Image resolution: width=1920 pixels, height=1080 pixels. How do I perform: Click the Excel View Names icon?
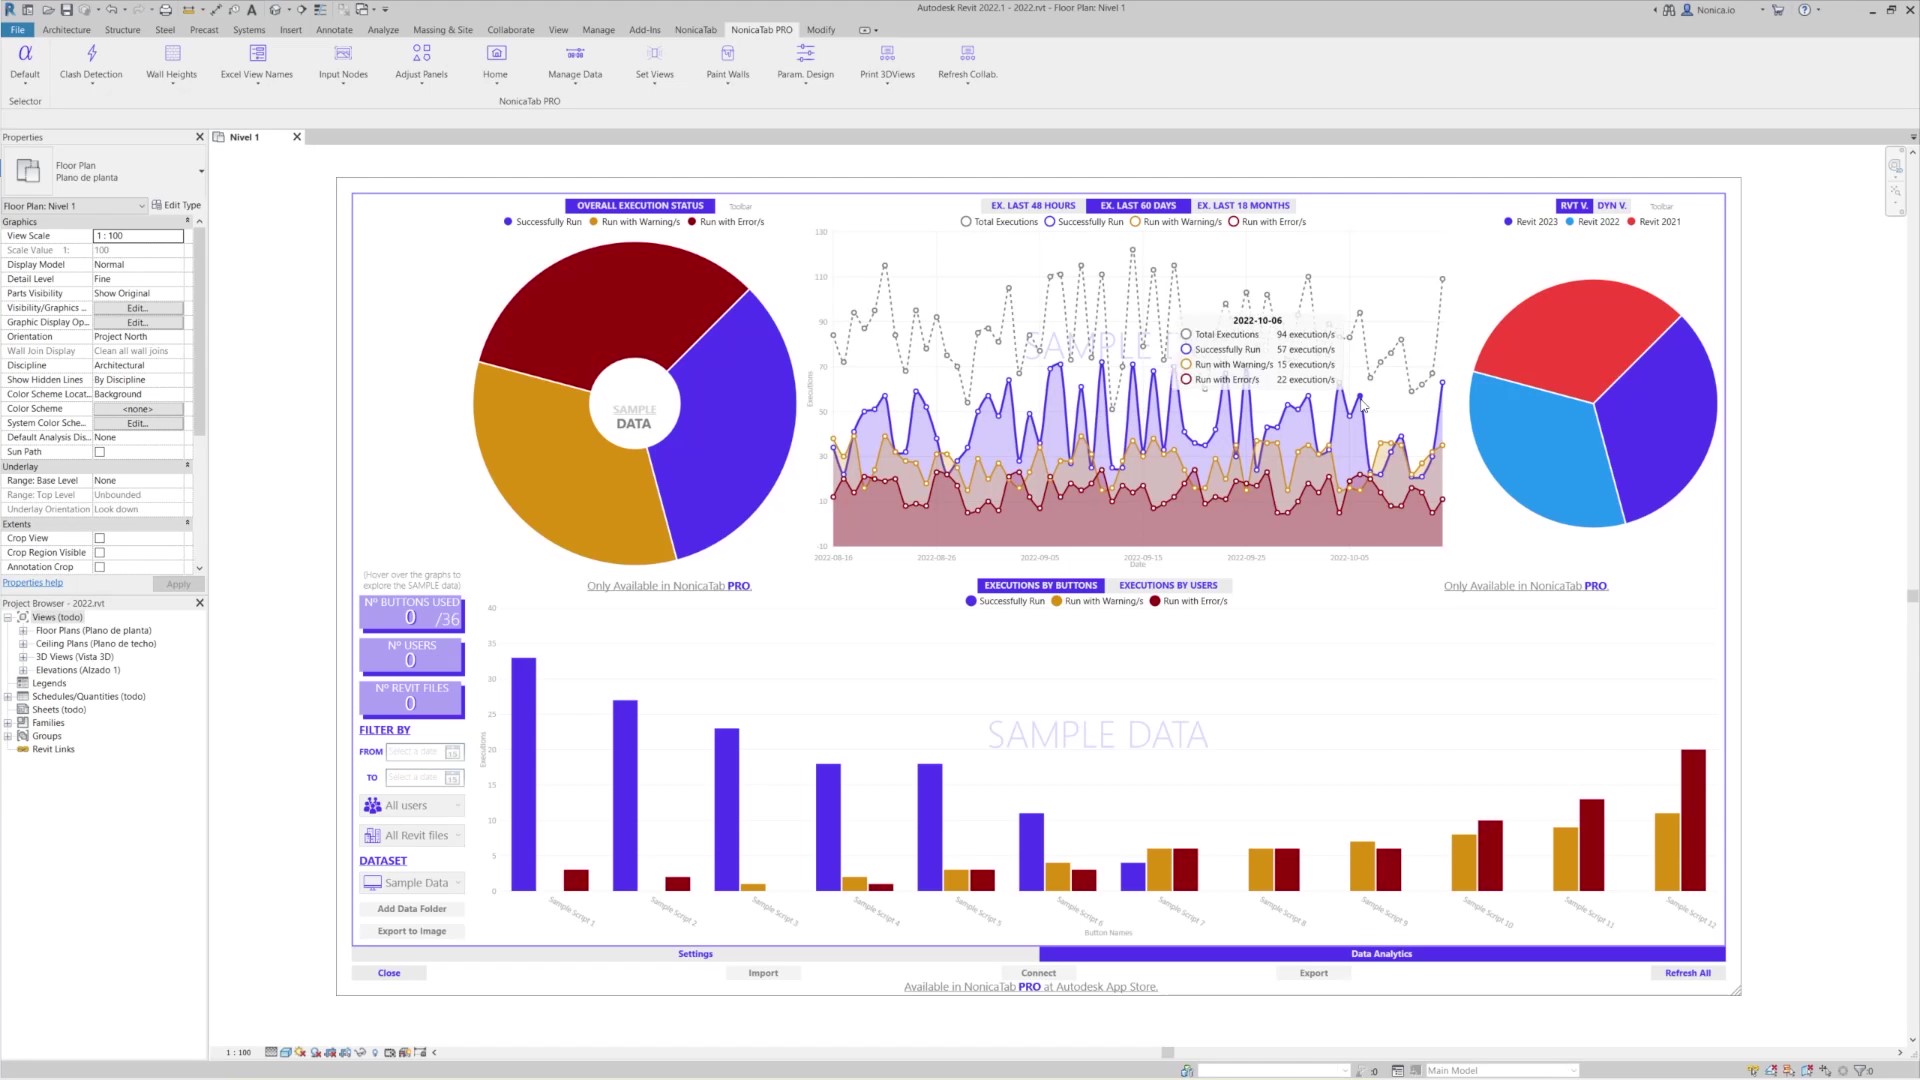257,54
